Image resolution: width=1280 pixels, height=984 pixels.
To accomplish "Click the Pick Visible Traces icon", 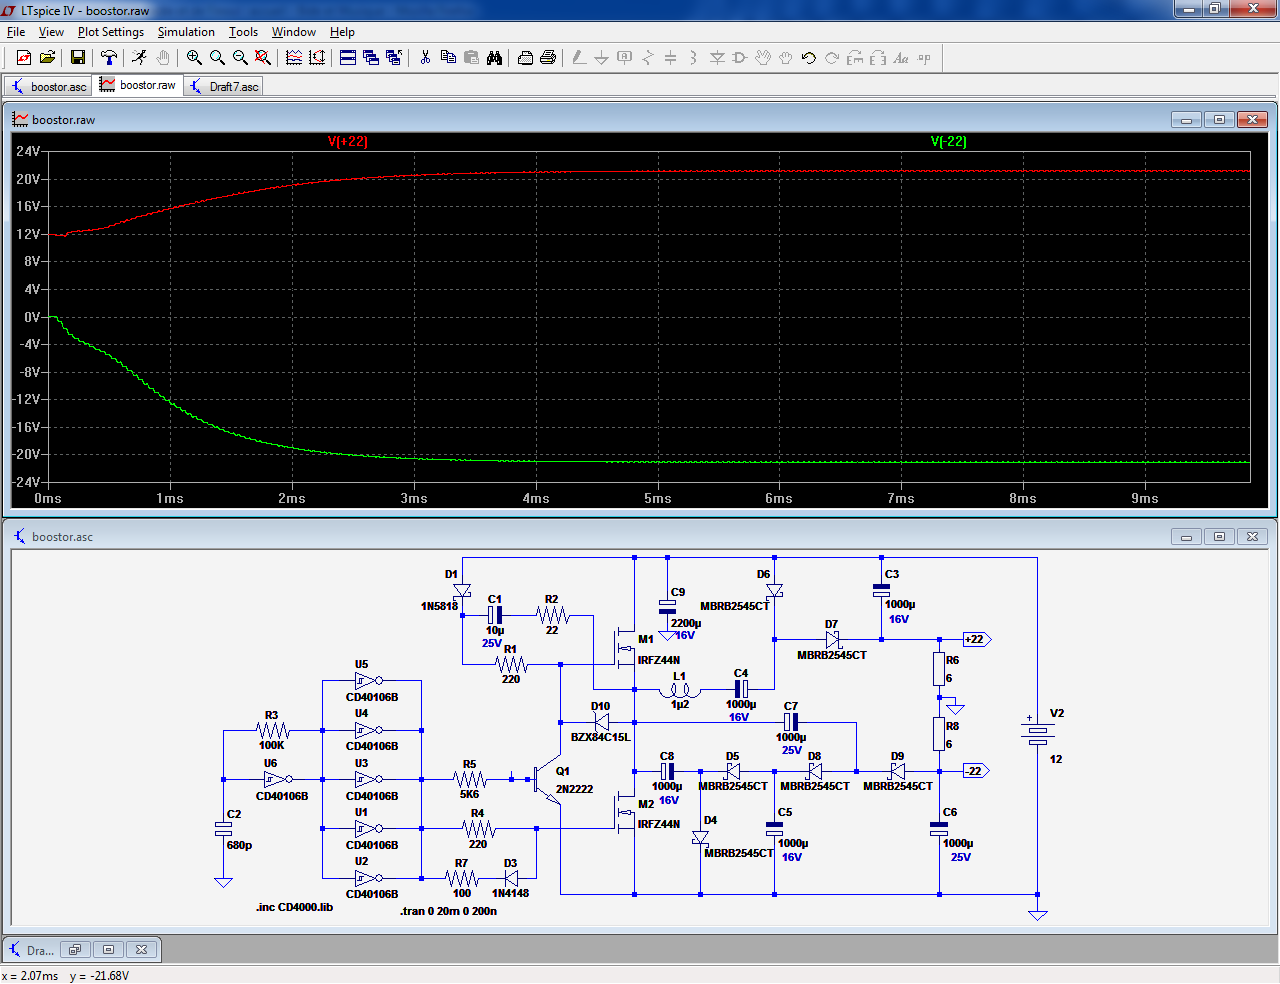I will click(294, 58).
